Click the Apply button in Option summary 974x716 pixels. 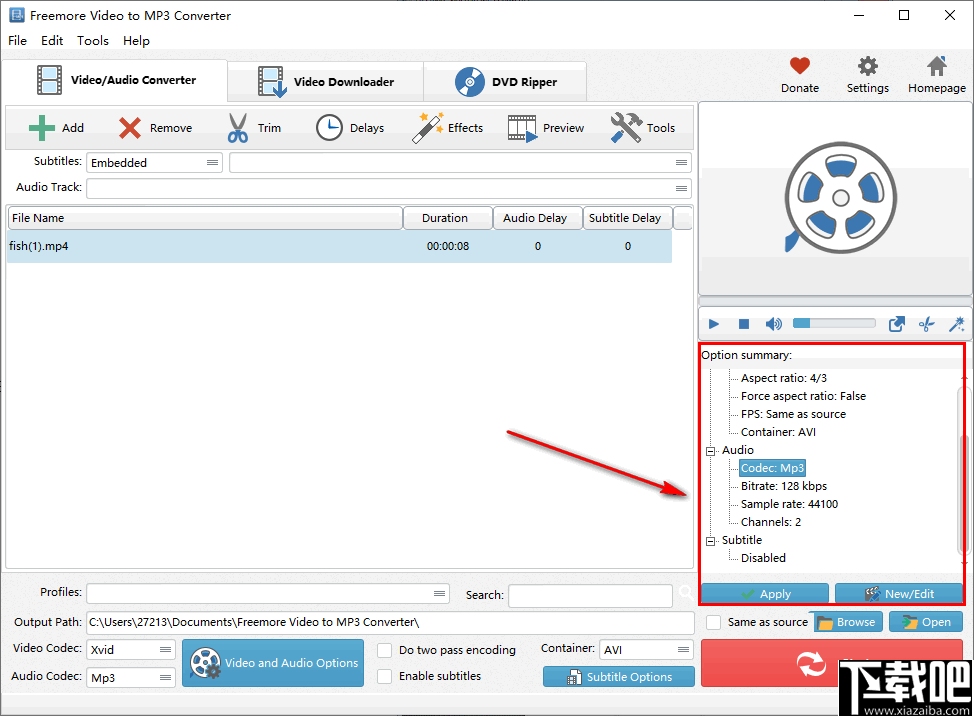[x=764, y=593]
